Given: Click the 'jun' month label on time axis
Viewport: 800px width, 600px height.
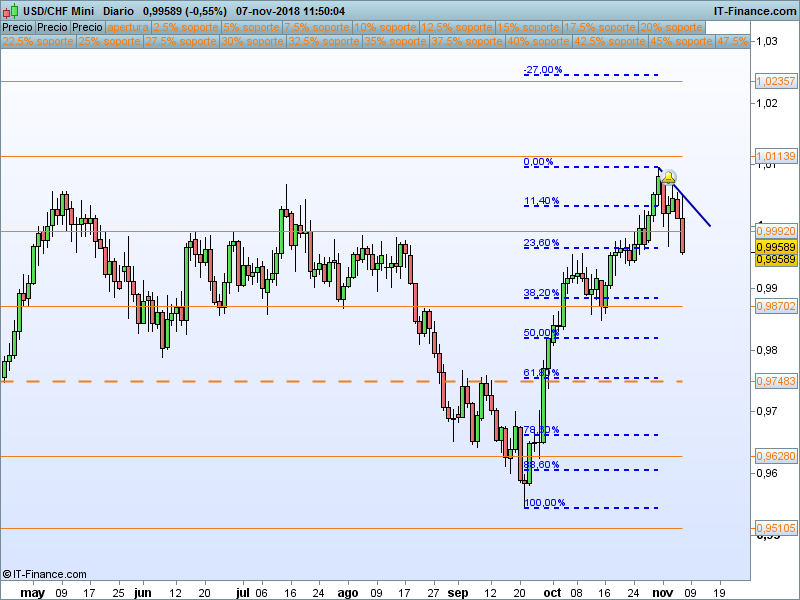Looking at the screenshot, I should [x=143, y=593].
